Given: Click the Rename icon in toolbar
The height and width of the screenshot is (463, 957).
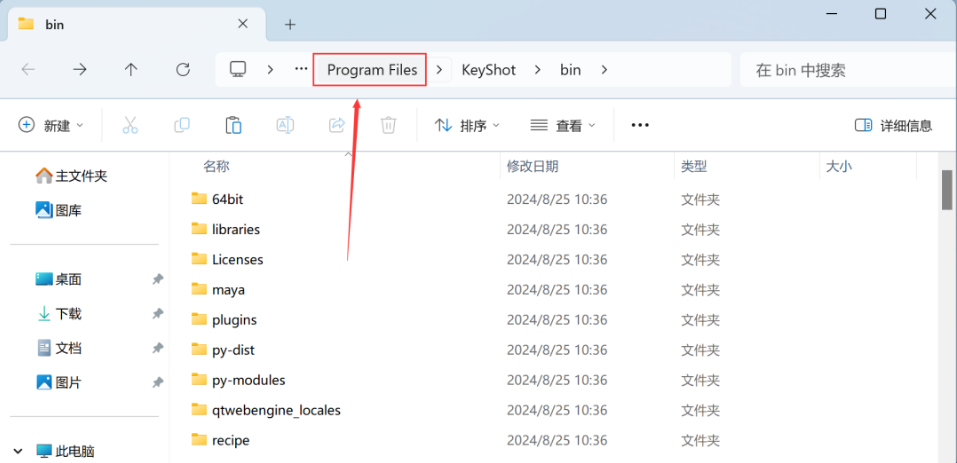Looking at the screenshot, I should click(286, 125).
